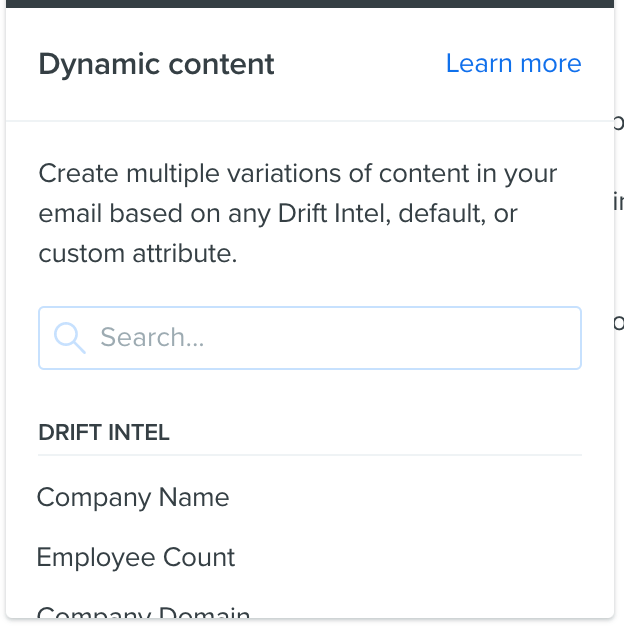The width and height of the screenshot is (624, 630).
Task: Click the DRIFT INTEL section header
Action: click(104, 433)
